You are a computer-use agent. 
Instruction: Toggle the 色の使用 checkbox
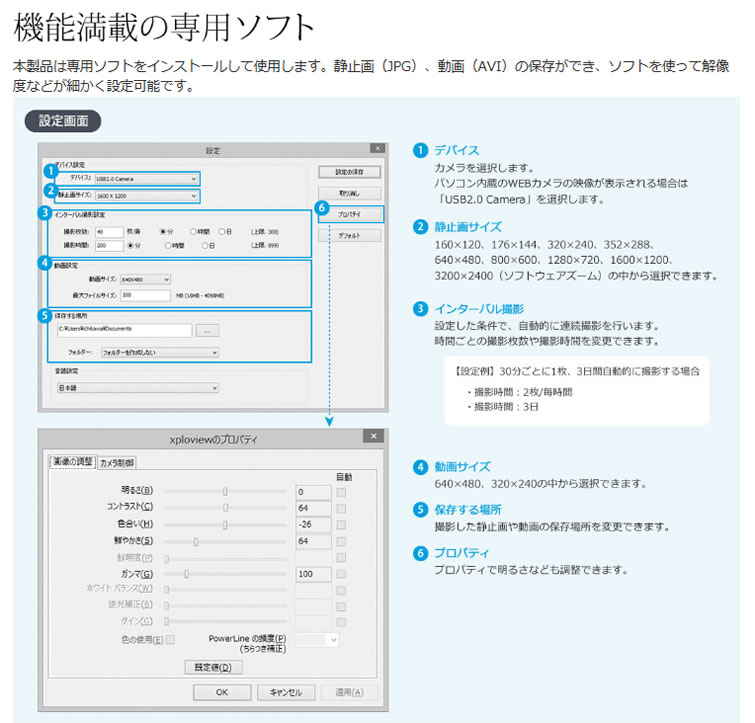coord(170,640)
